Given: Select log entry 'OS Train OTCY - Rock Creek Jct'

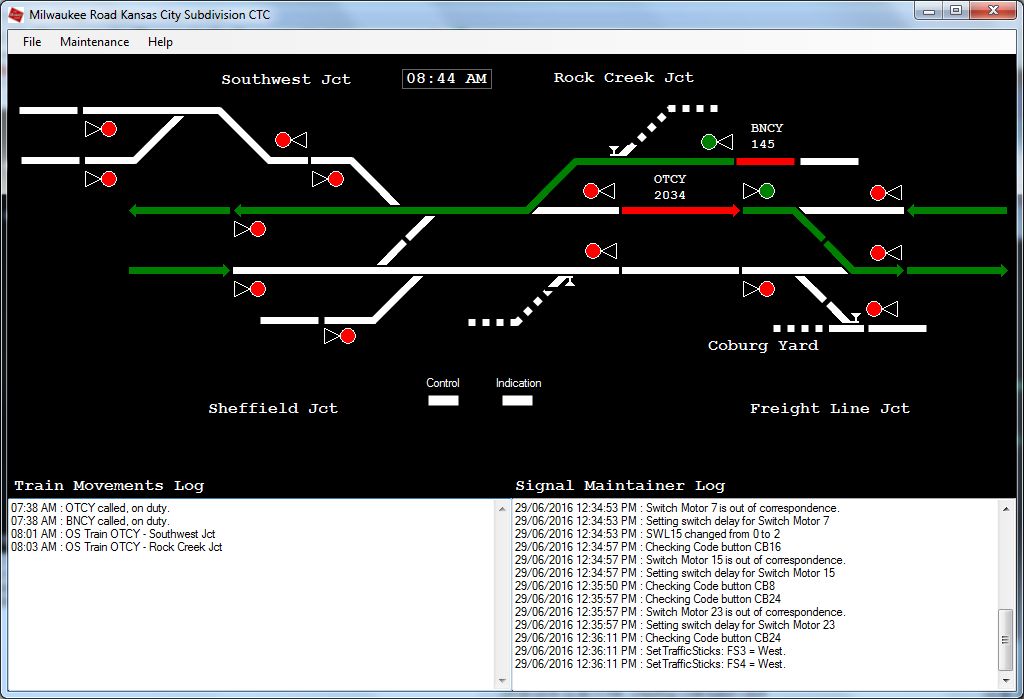Looking at the screenshot, I should 116,547.
